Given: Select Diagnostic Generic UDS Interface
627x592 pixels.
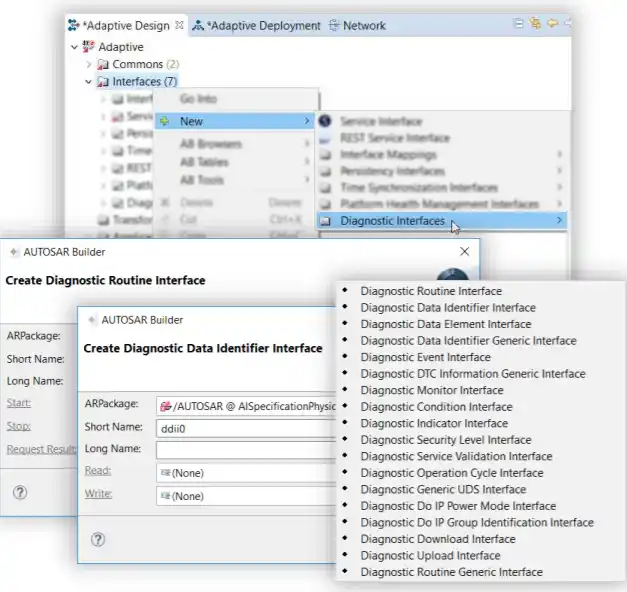Looking at the screenshot, I should point(443,489).
